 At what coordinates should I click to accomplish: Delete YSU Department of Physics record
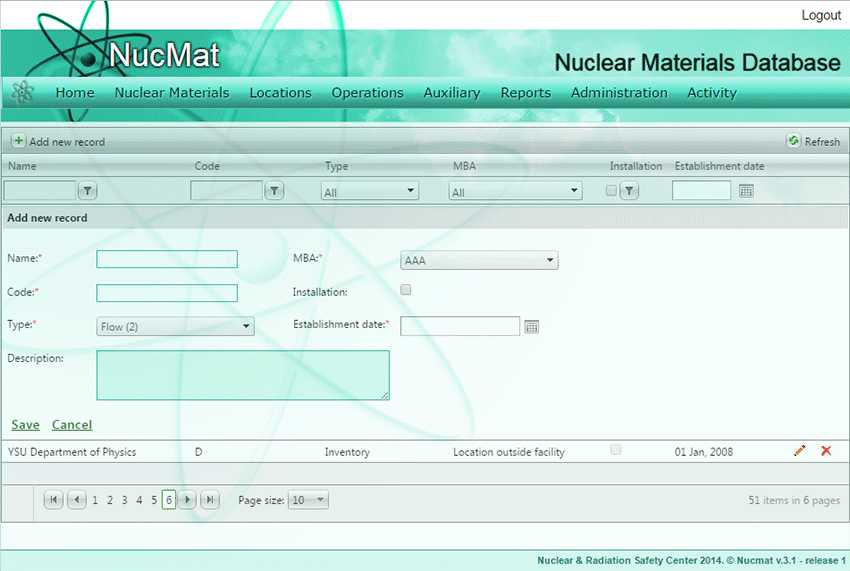tap(826, 451)
